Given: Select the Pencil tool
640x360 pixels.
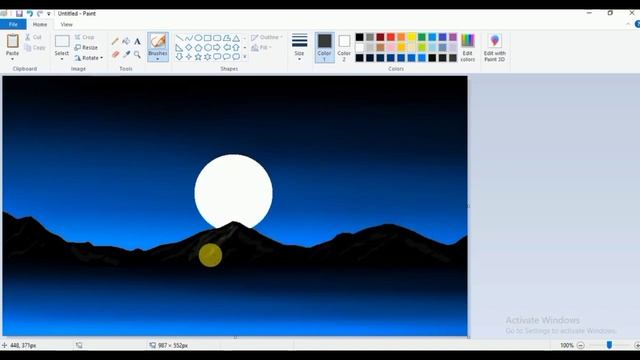Looking at the screenshot, I should coord(115,41).
